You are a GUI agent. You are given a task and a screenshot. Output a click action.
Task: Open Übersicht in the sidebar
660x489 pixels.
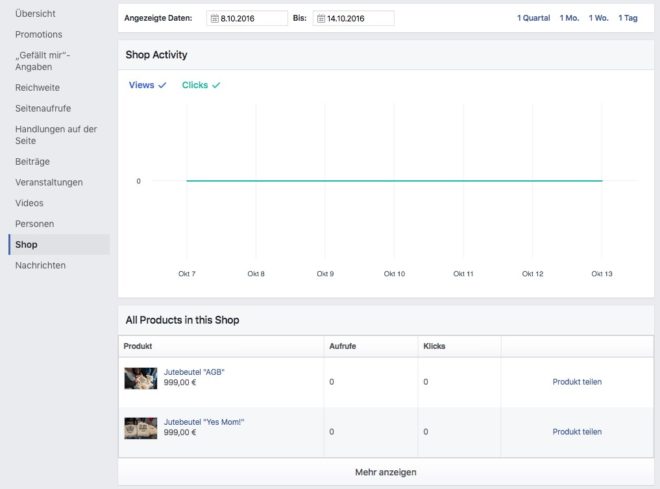35,13
